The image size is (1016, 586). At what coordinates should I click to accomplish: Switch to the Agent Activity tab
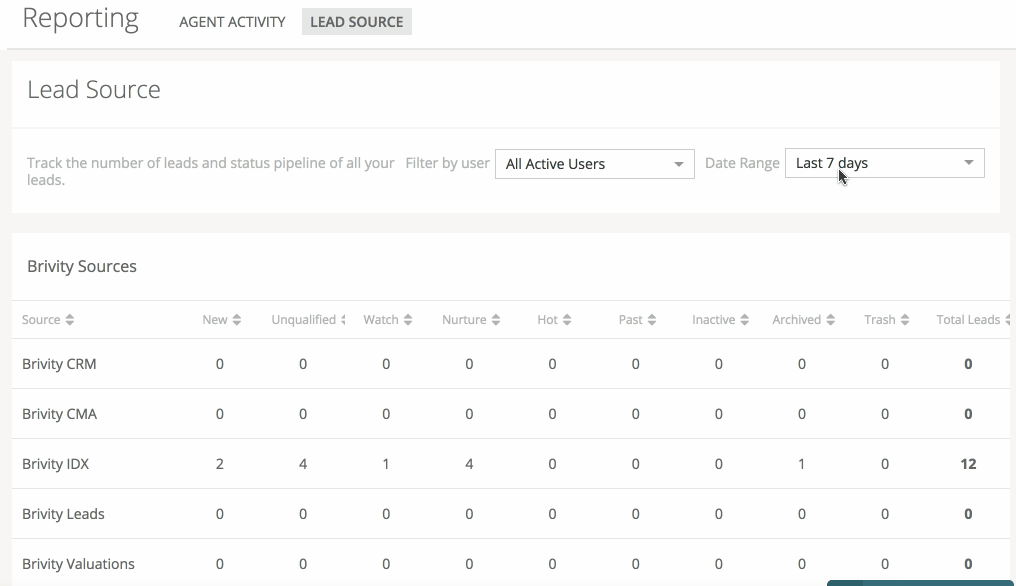232,22
